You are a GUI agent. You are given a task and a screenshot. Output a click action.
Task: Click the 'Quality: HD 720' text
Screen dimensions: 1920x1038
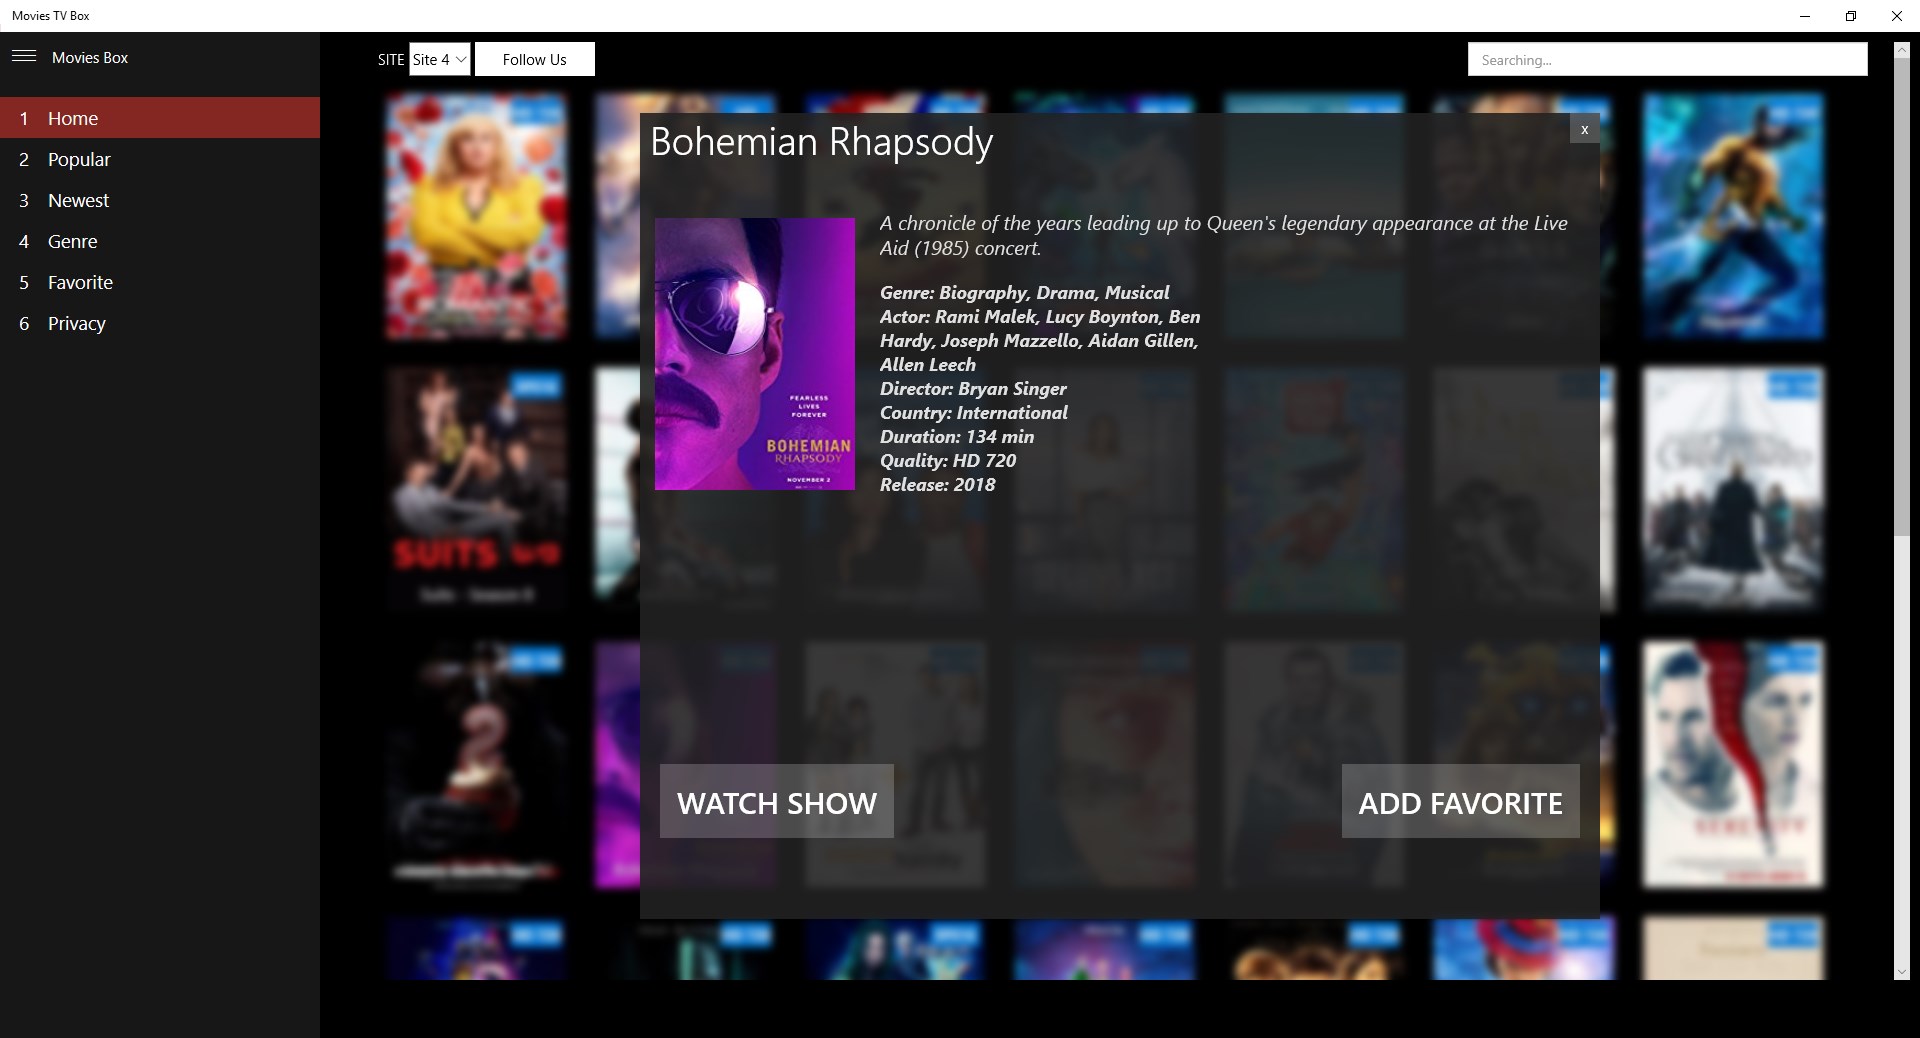pyautogui.click(x=948, y=461)
